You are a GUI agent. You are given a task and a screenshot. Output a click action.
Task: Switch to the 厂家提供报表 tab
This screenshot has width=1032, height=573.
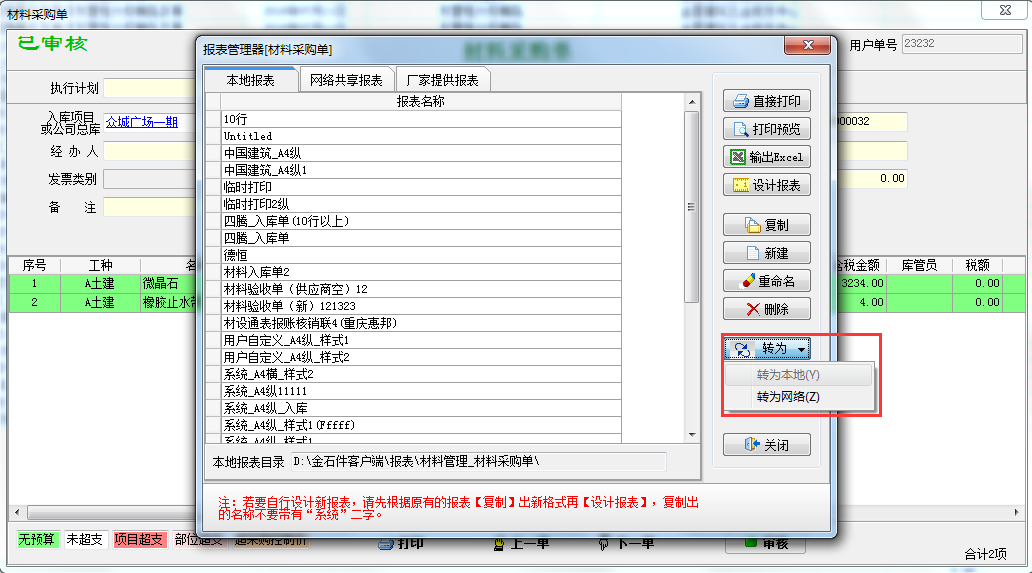pos(443,80)
